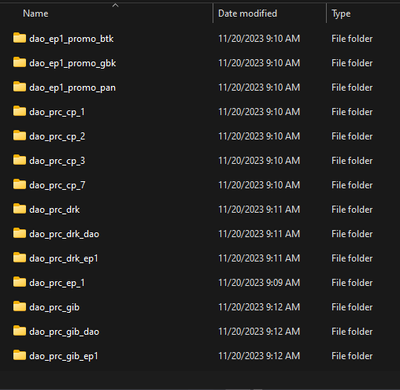
Task: Pick the dao_prc_ep_1 folder name
Action: pos(57,283)
